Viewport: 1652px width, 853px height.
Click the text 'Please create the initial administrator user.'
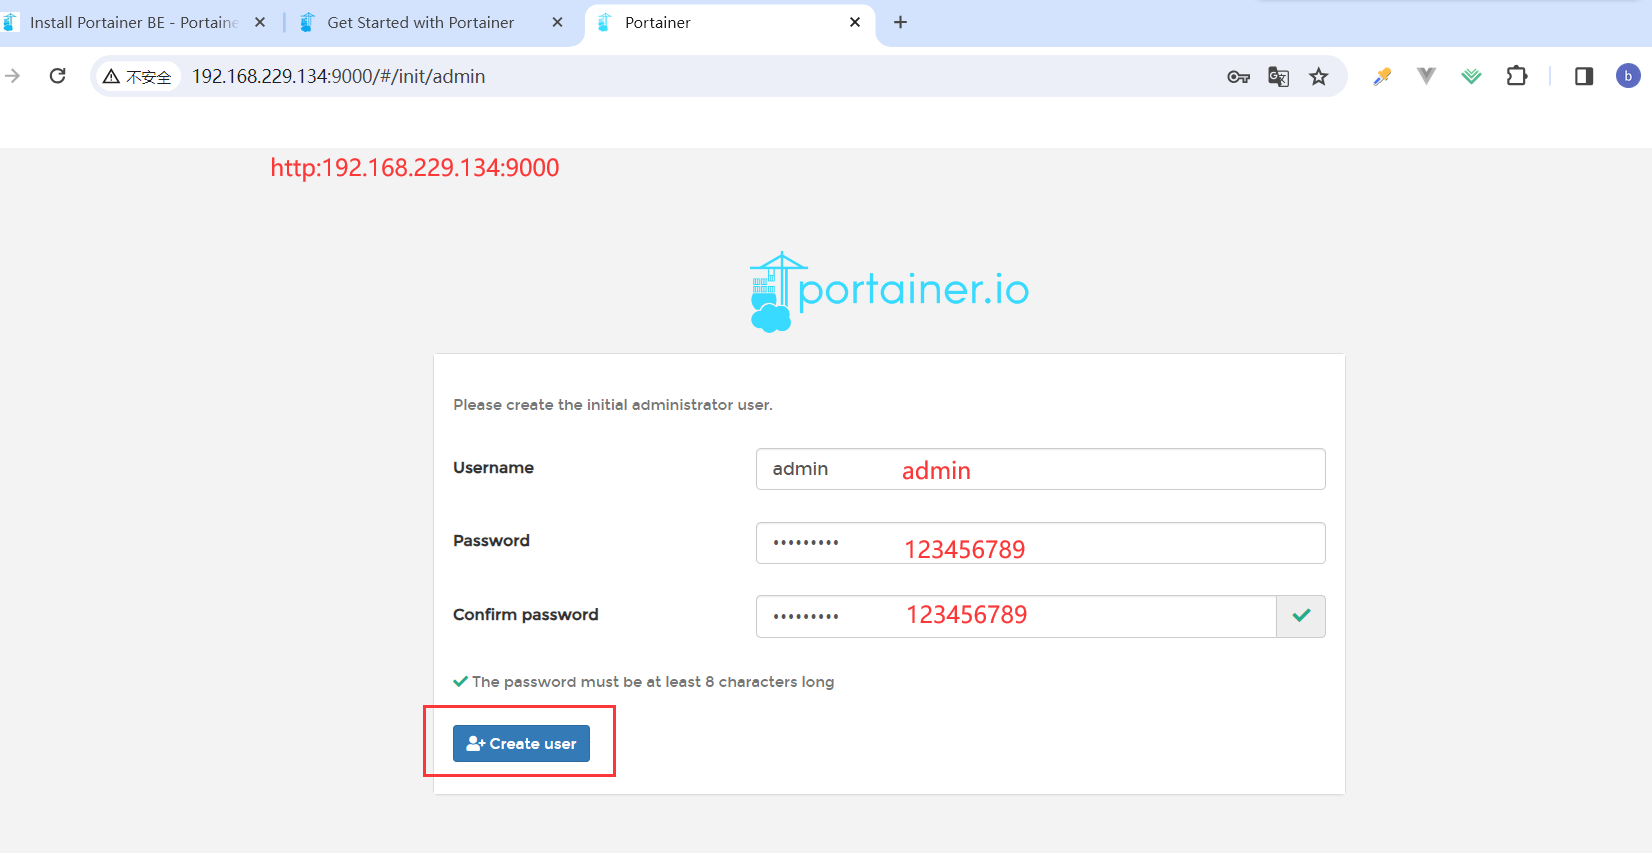click(613, 405)
